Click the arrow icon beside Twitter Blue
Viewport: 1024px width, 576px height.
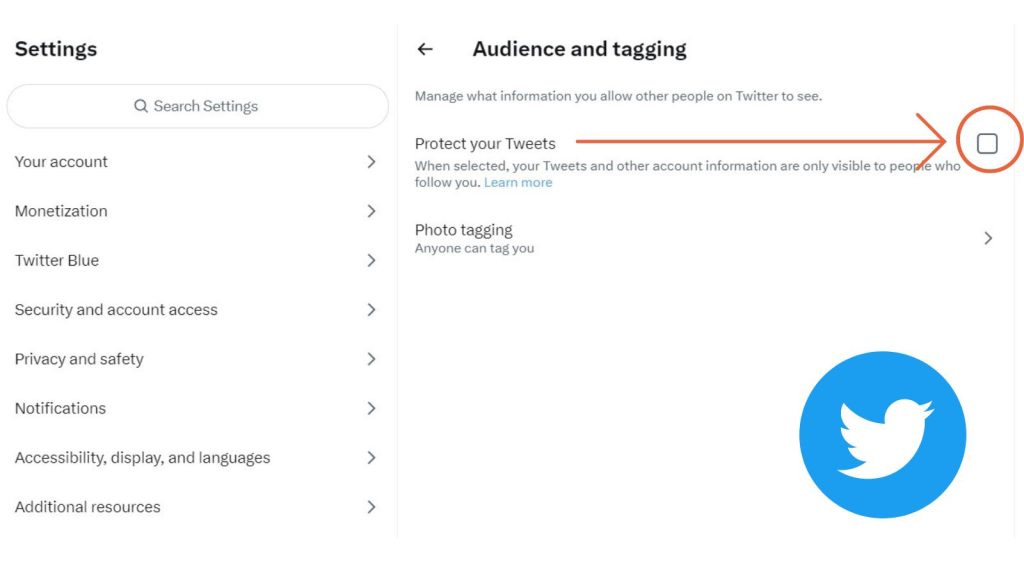[371, 261]
